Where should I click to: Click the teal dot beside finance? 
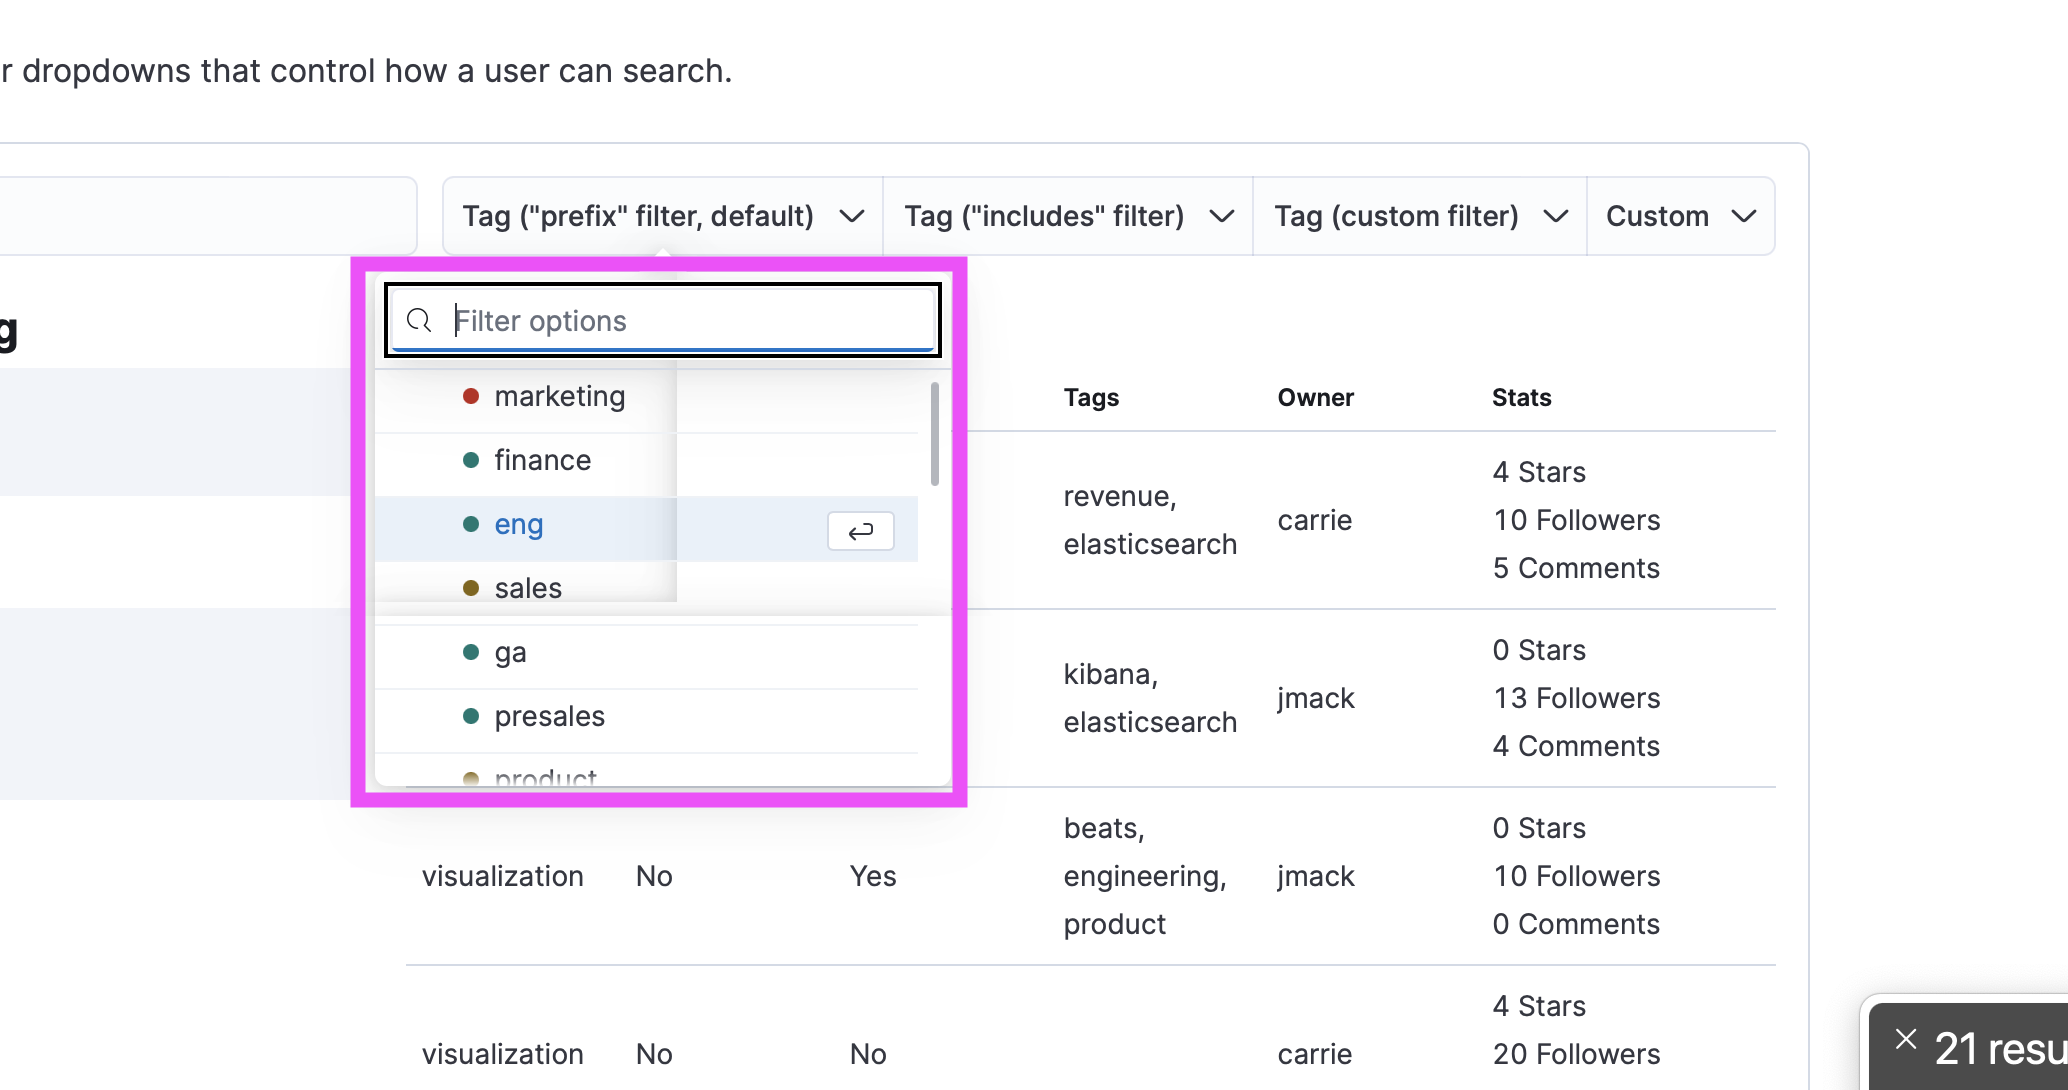[471, 460]
